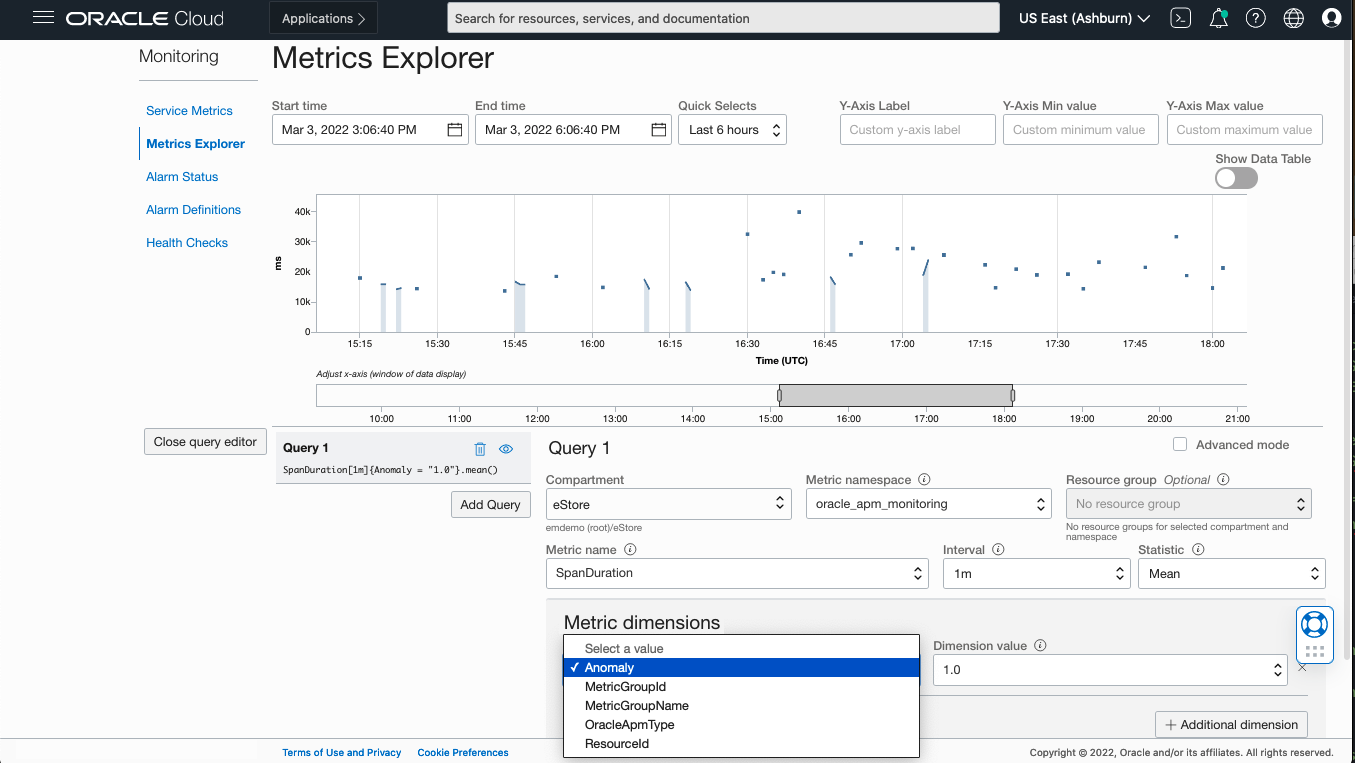Open the Metric namespace dropdown
This screenshot has width=1355, height=763.
928,503
